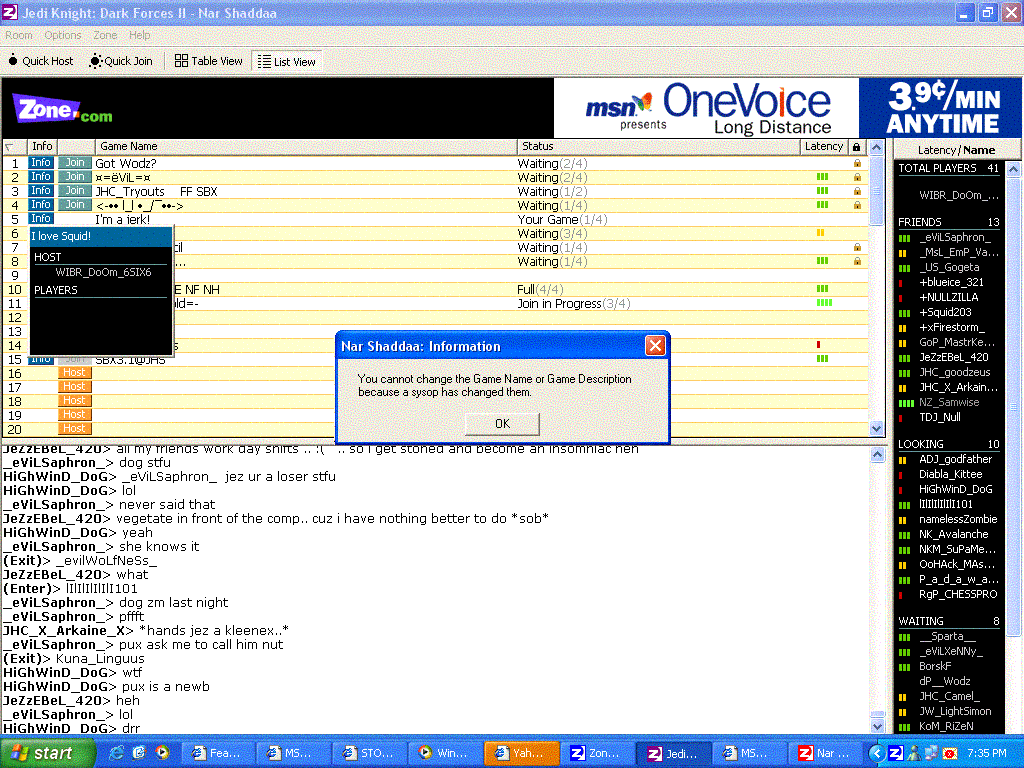Switch to the Jedi... taskbar window
Viewport: 1024px width, 768px height.
click(674, 753)
